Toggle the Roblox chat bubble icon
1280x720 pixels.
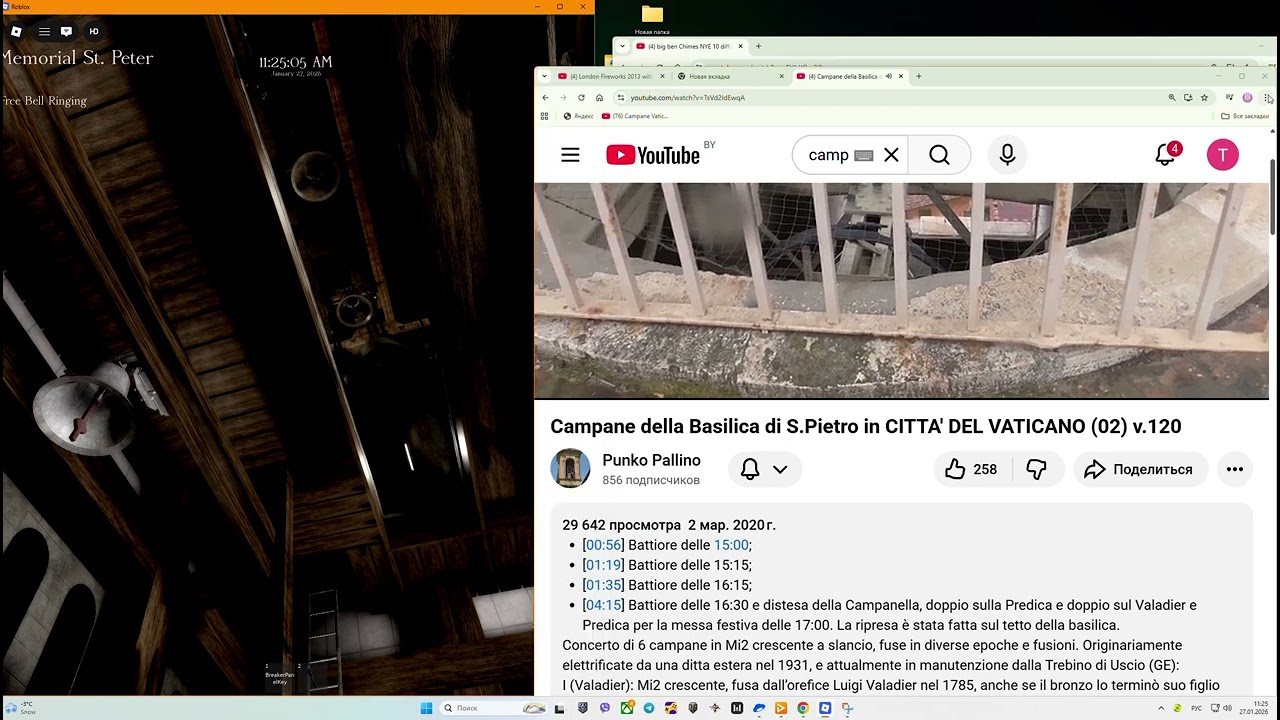(x=67, y=32)
